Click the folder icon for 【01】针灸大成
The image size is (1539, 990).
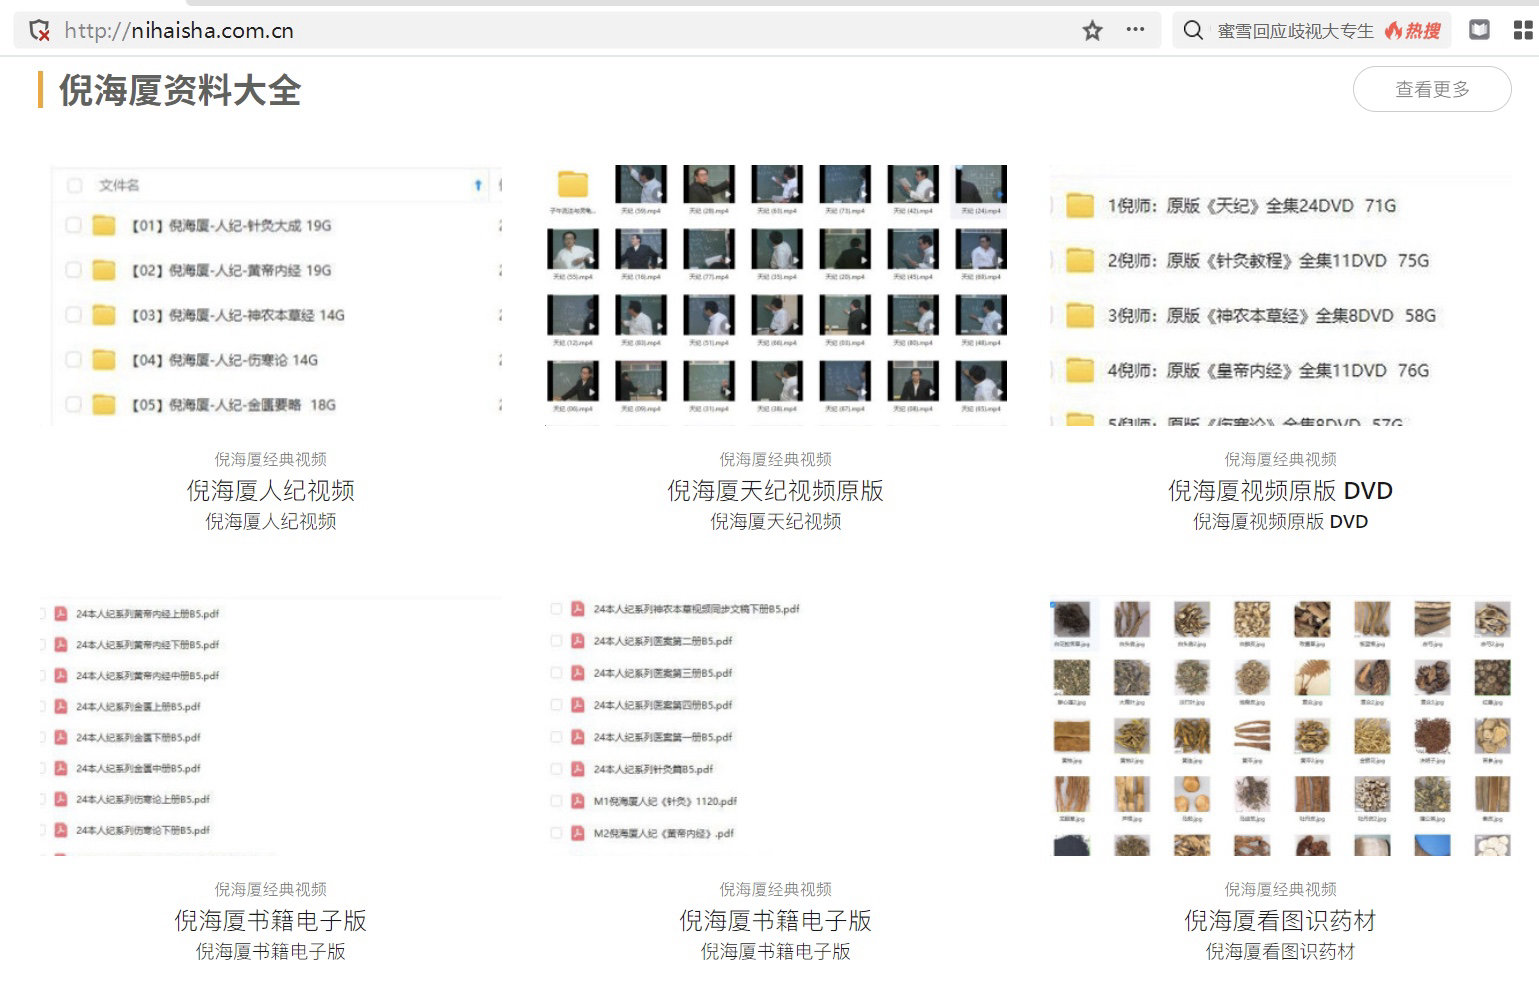(104, 226)
